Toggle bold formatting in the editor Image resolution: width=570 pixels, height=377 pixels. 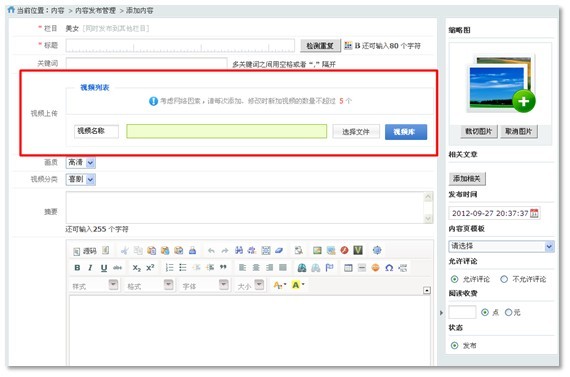click(77, 268)
